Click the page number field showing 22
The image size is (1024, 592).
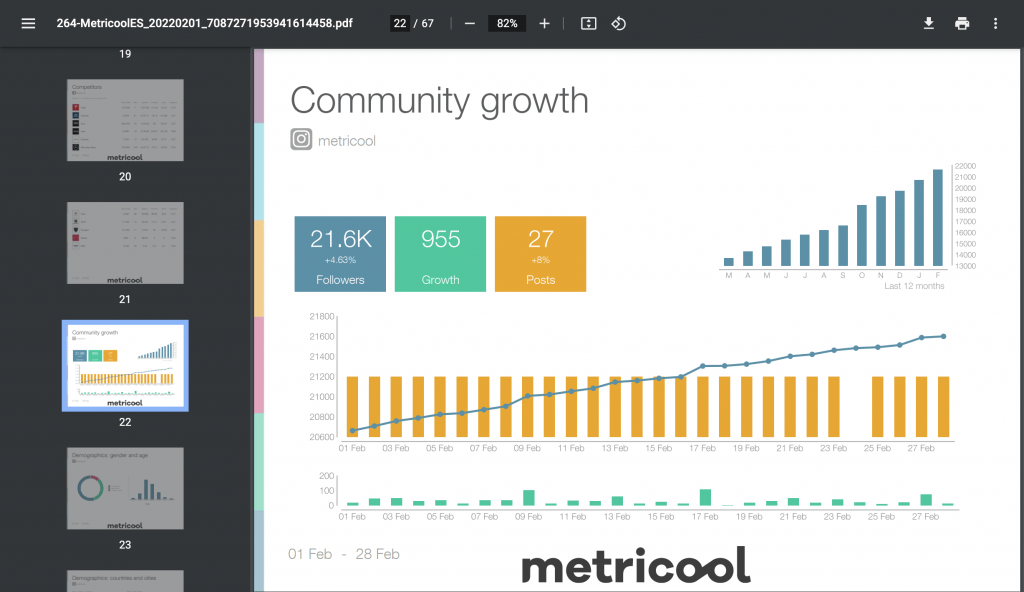400,24
